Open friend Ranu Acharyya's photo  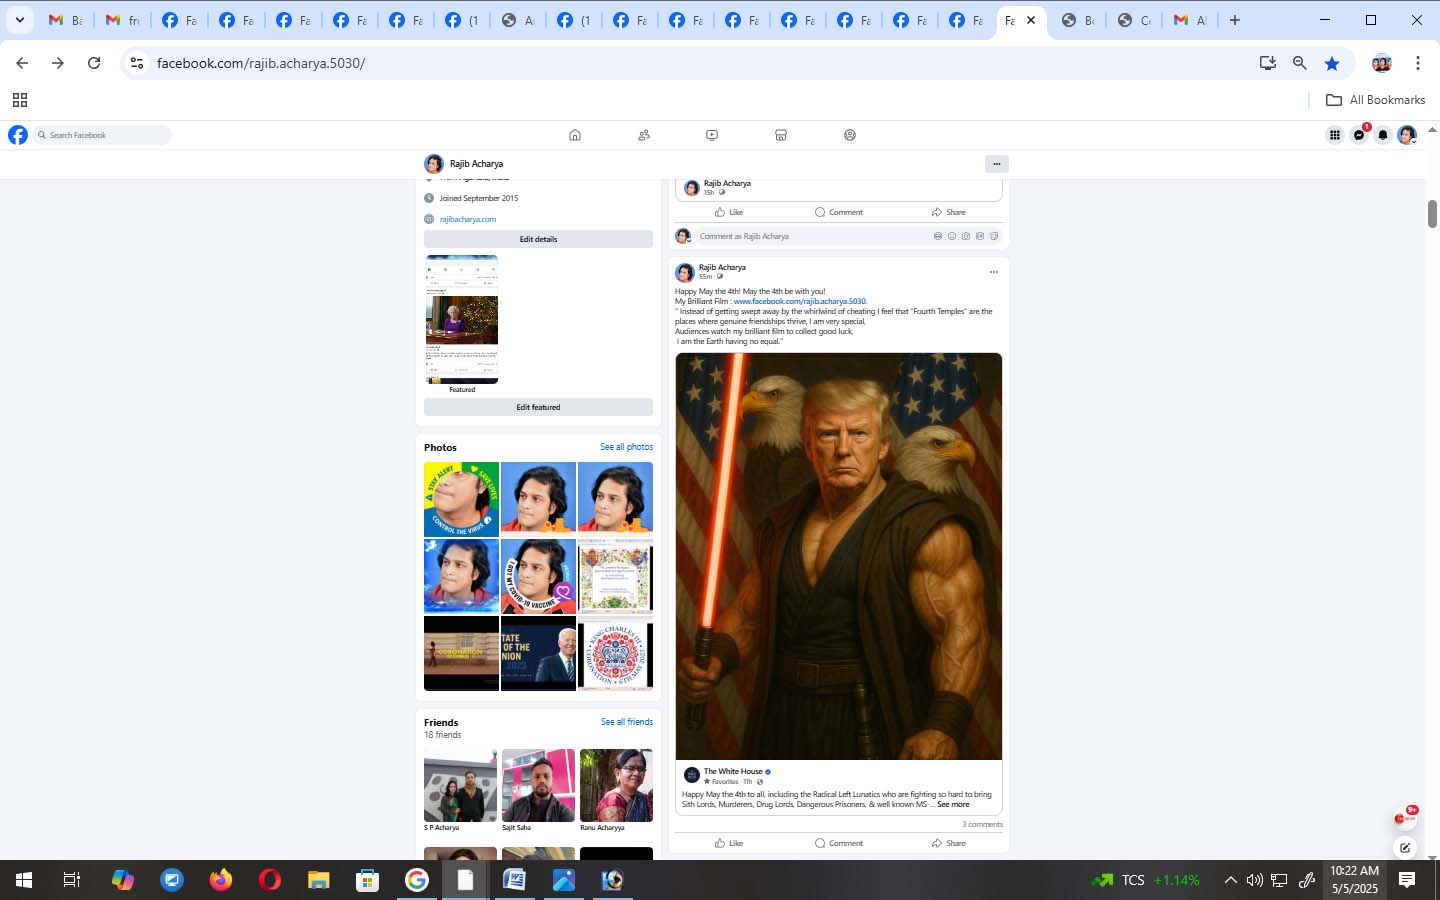[616, 785]
